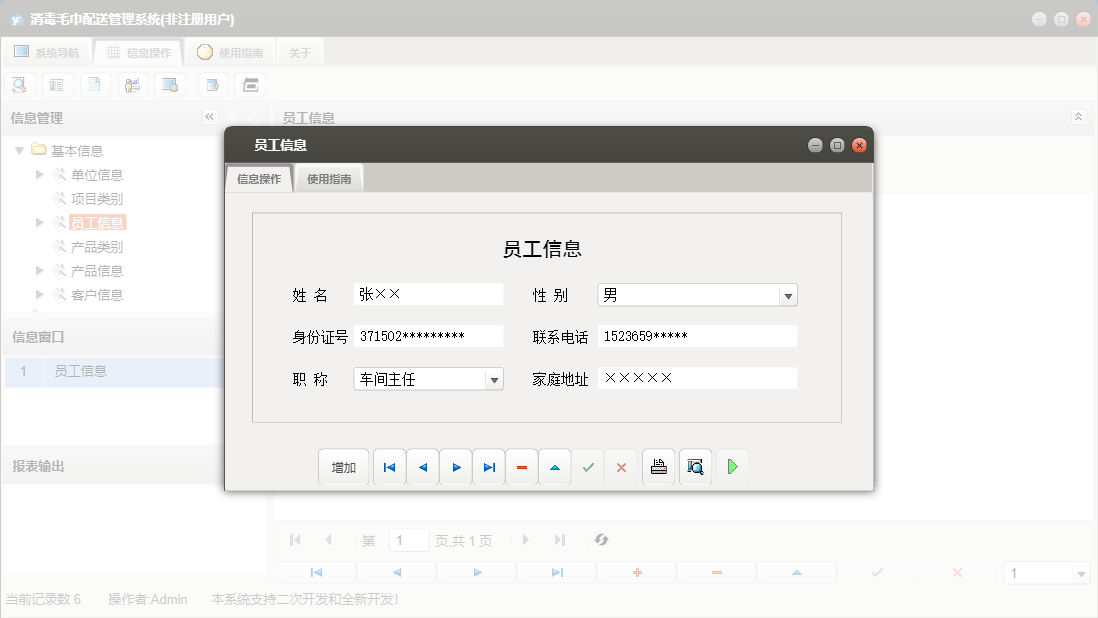The height and width of the screenshot is (618, 1098).
Task: Refresh data with the bottom refresh icon
Action: tap(601, 539)
